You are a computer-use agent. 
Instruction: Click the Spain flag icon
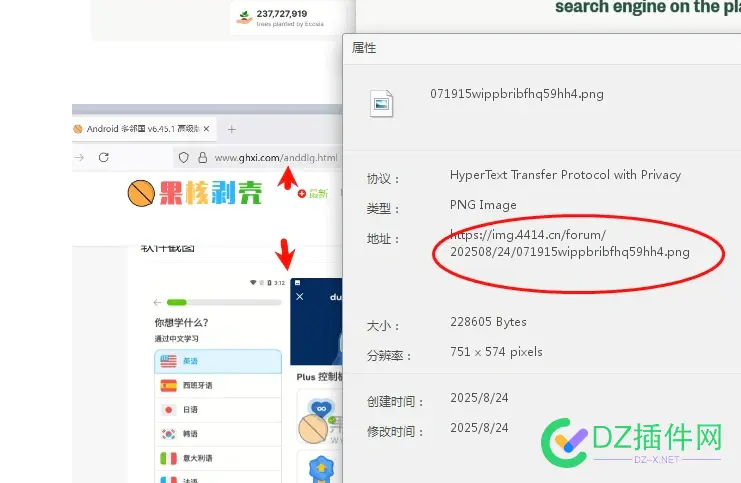[x=168, y=385]
